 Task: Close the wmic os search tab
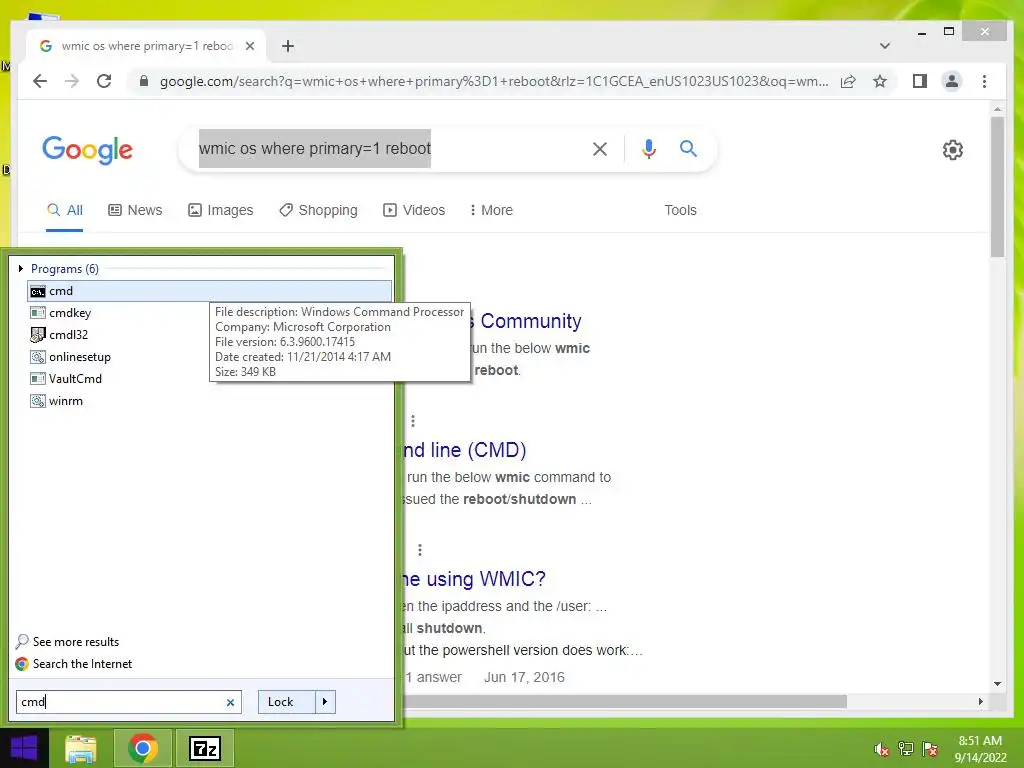tap(249, 46)
